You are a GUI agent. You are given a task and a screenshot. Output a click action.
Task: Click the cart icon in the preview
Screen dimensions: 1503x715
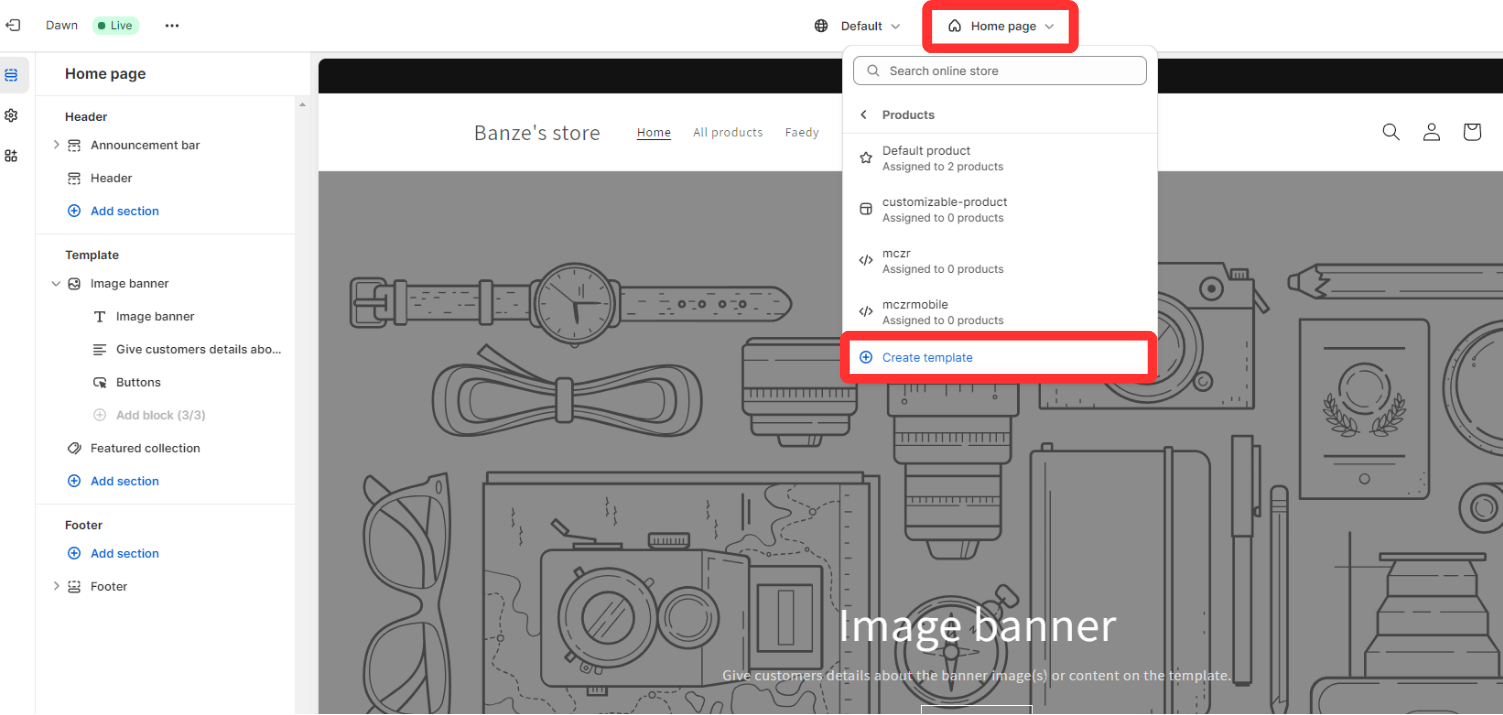1471,131
